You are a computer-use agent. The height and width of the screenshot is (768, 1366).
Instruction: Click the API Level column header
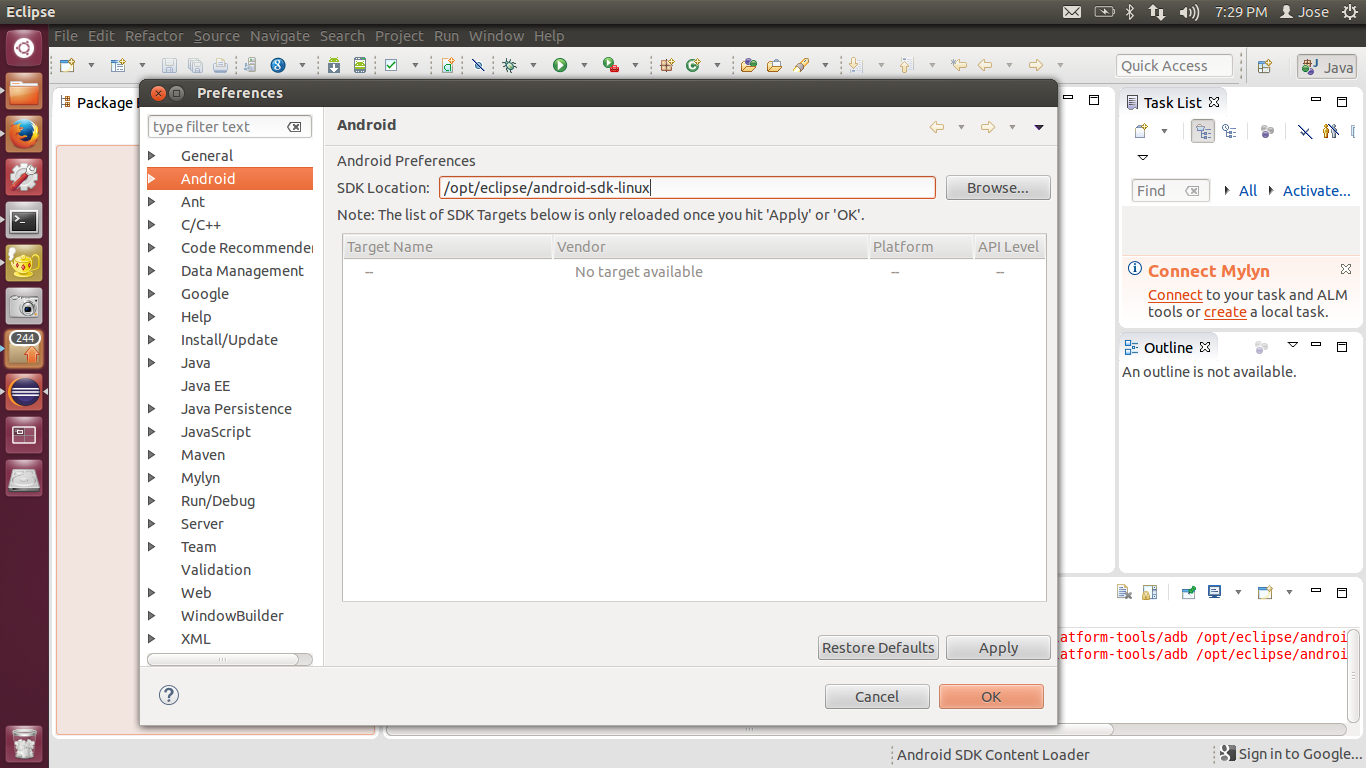pos(1009,247)
